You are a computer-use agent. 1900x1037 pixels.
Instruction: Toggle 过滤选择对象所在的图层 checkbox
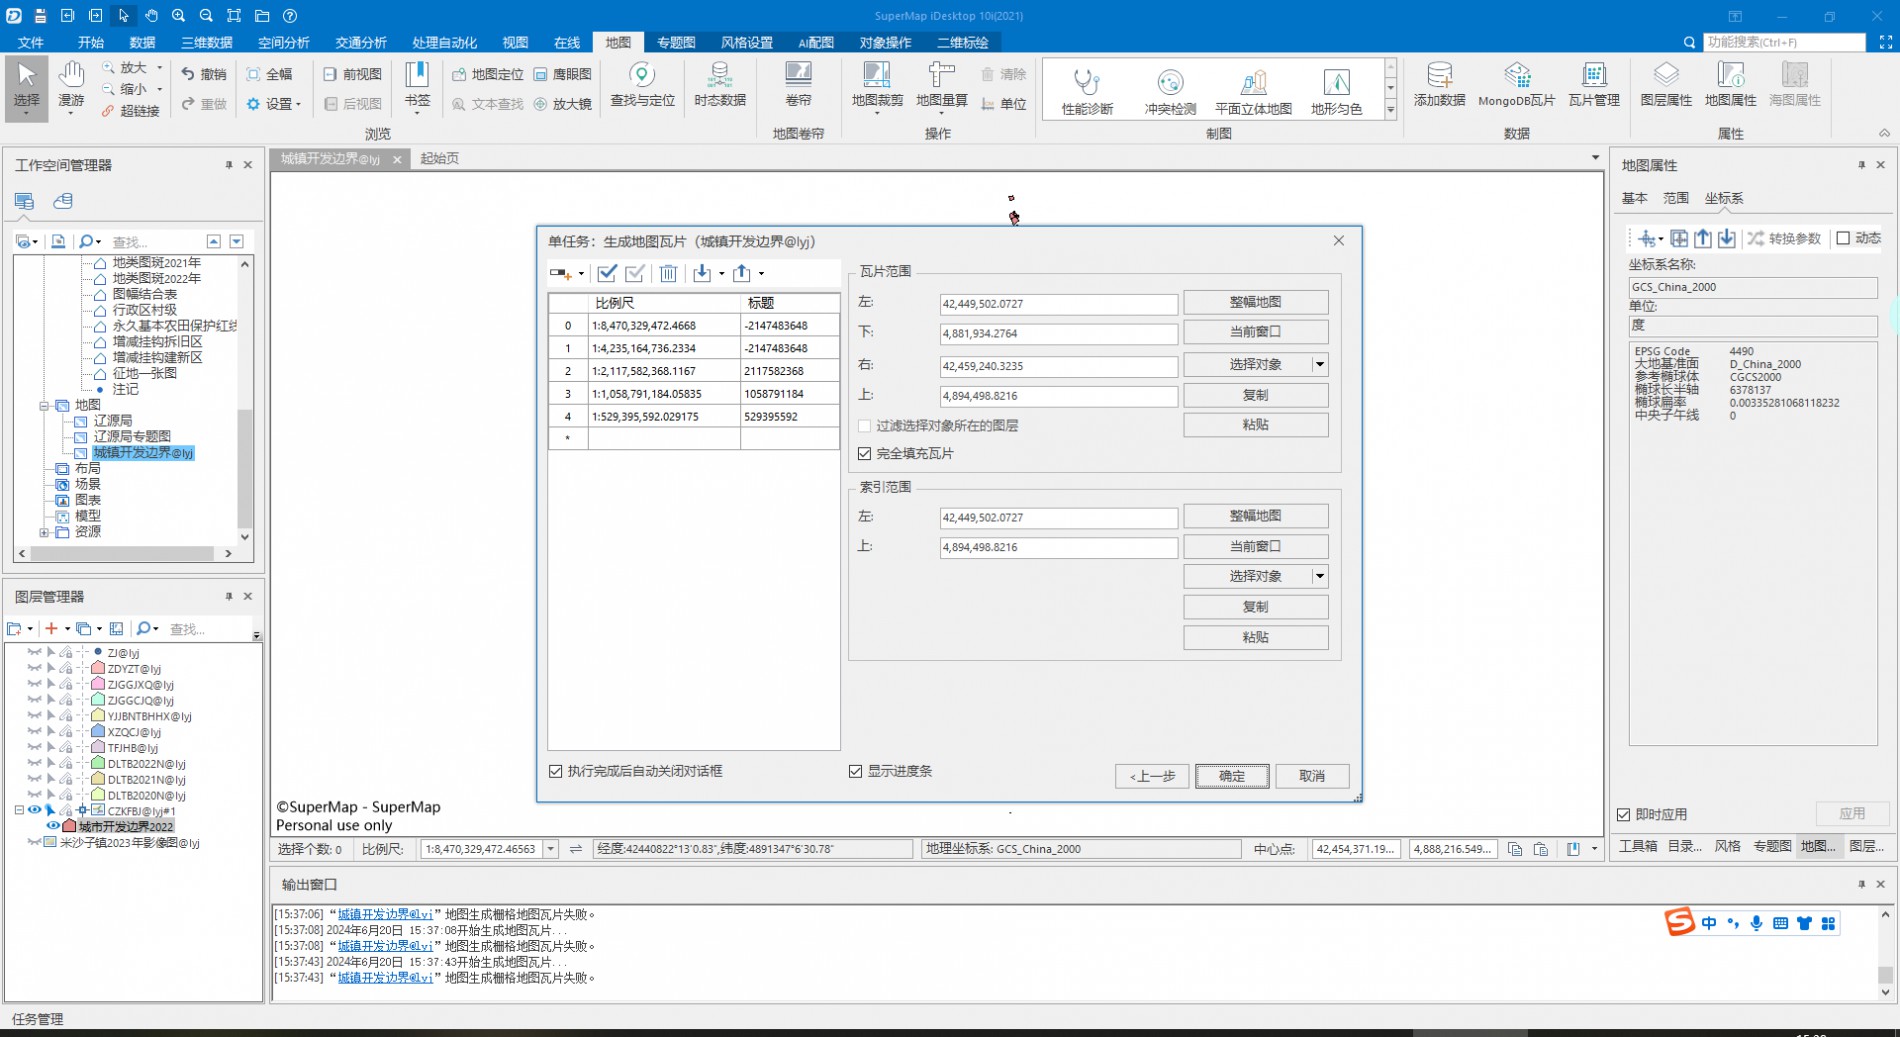coord(865,426)
